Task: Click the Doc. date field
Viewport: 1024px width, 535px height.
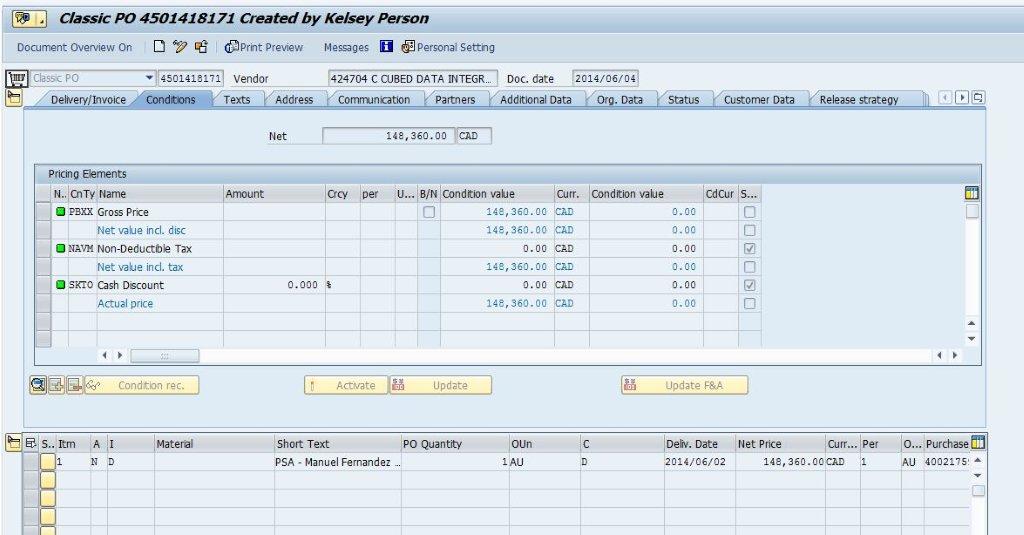Action: [x=604, y=78]
